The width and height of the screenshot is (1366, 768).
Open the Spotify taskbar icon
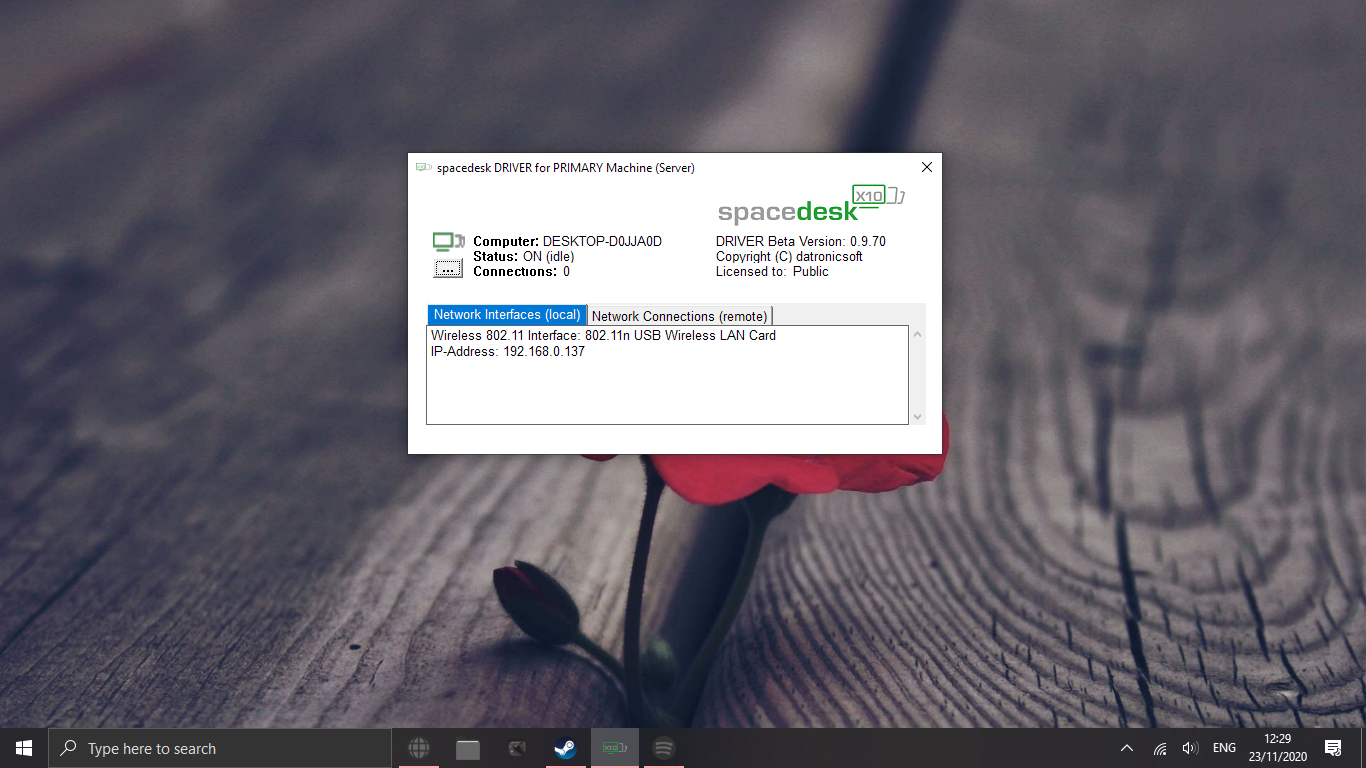663,748
